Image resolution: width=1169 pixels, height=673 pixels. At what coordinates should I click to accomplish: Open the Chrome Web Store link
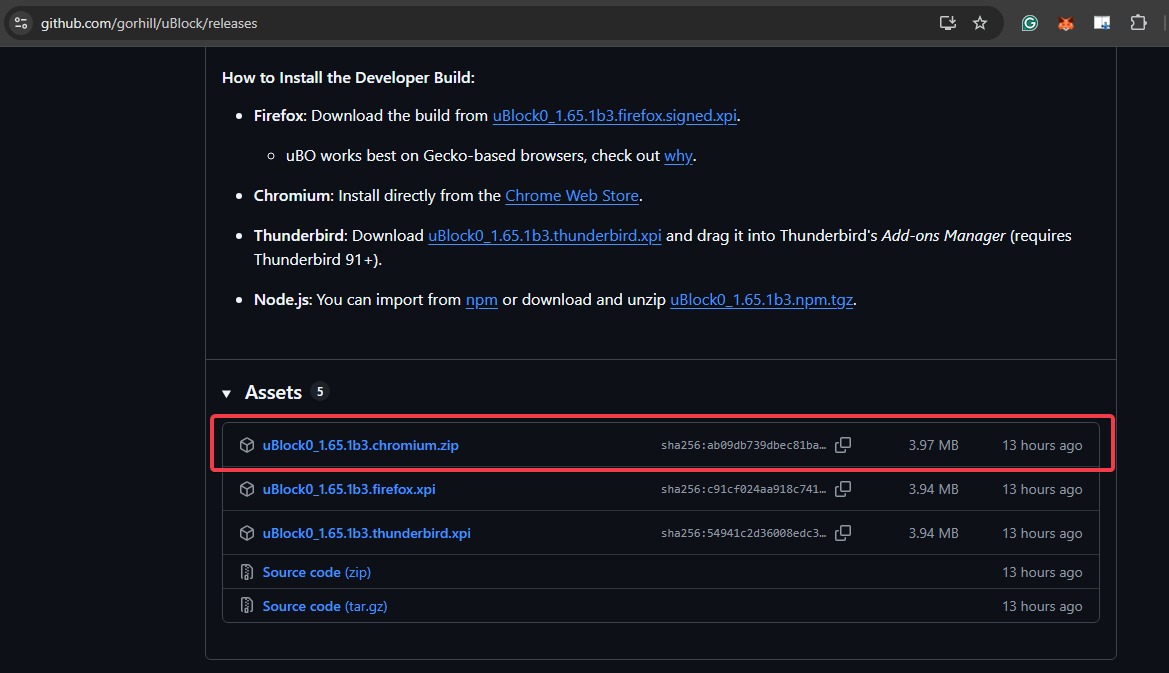tap(571, 196)
